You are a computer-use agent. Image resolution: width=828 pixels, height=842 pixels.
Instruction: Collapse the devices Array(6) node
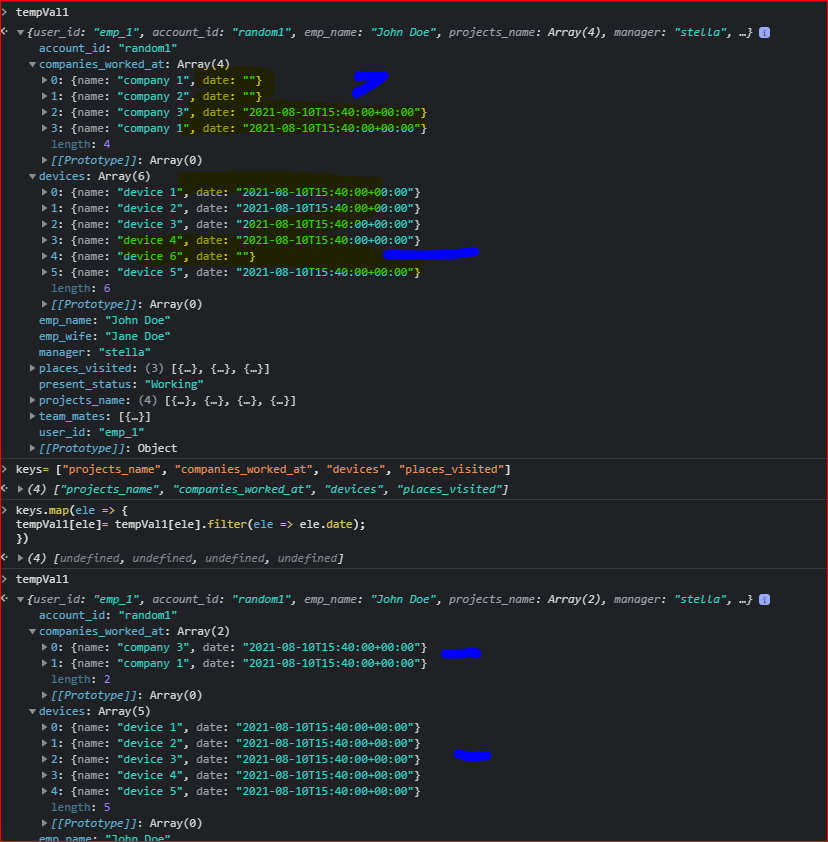[x=31, y=175]
